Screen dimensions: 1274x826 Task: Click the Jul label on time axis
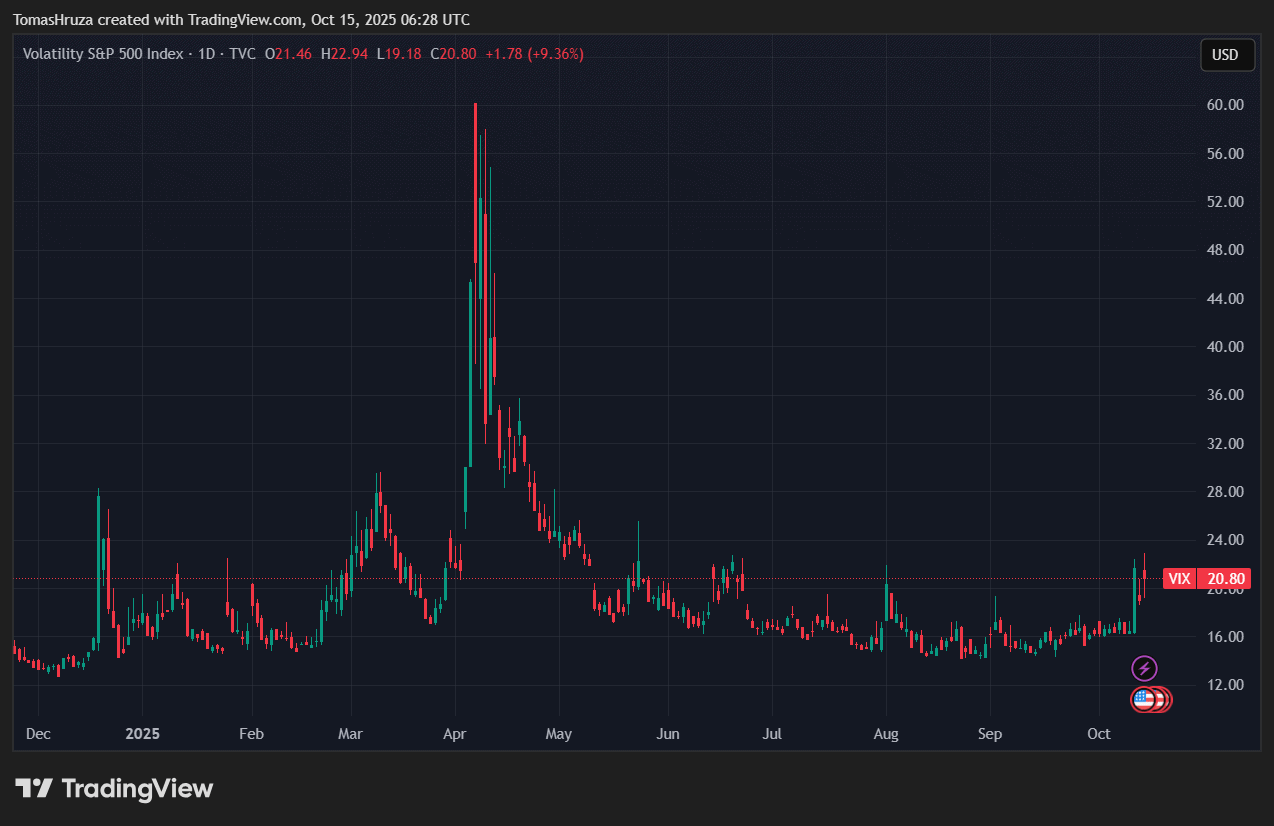pyautogui.click(x=771, y=734)
